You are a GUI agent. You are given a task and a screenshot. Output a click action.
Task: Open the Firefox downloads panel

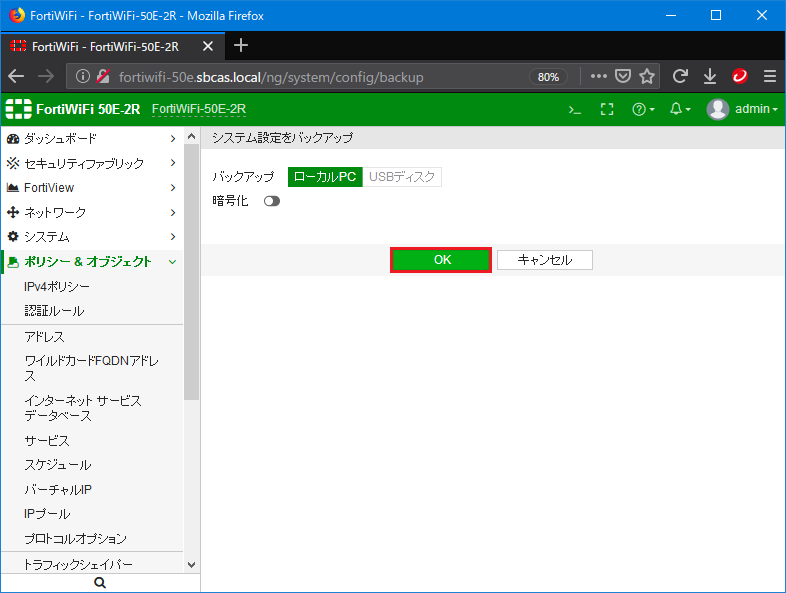pos(710,77)
